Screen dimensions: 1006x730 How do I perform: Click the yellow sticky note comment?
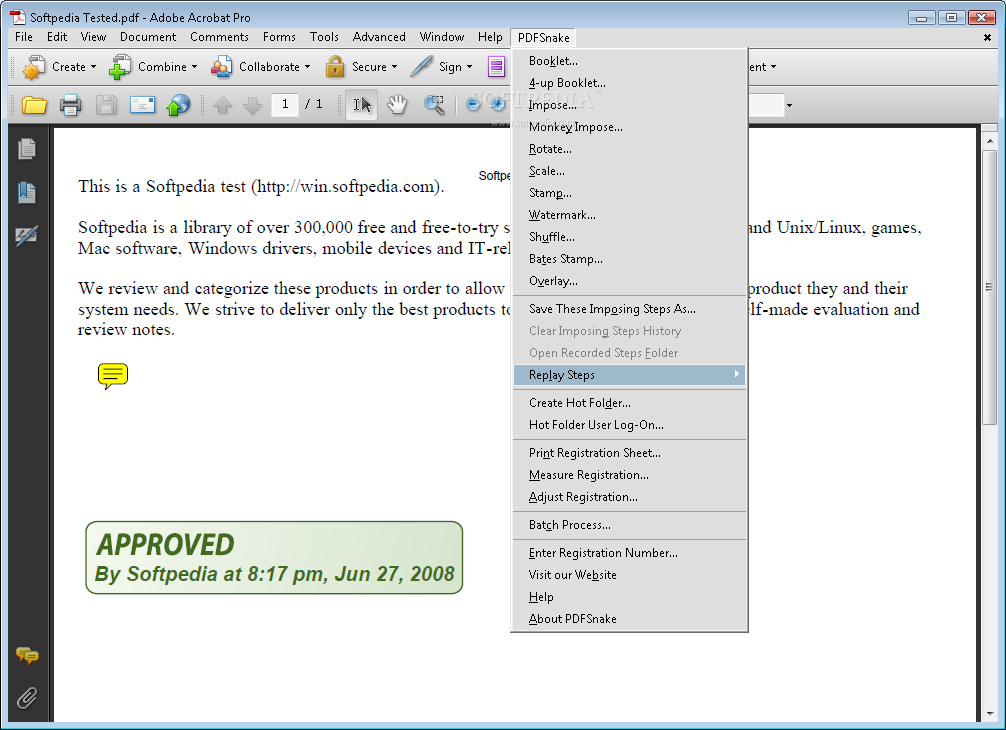(x=113, y=376)
